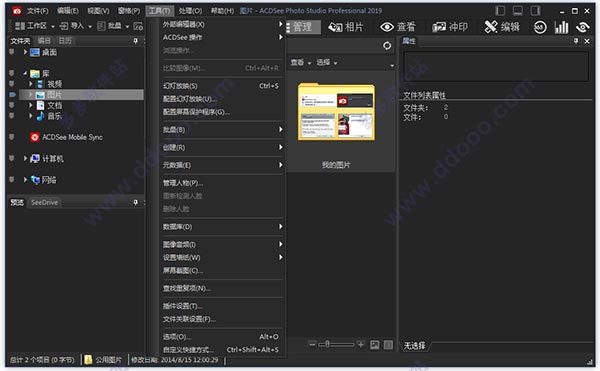Click the ACDSee camera logo icon
600x371 pixels.
[17, 11]
